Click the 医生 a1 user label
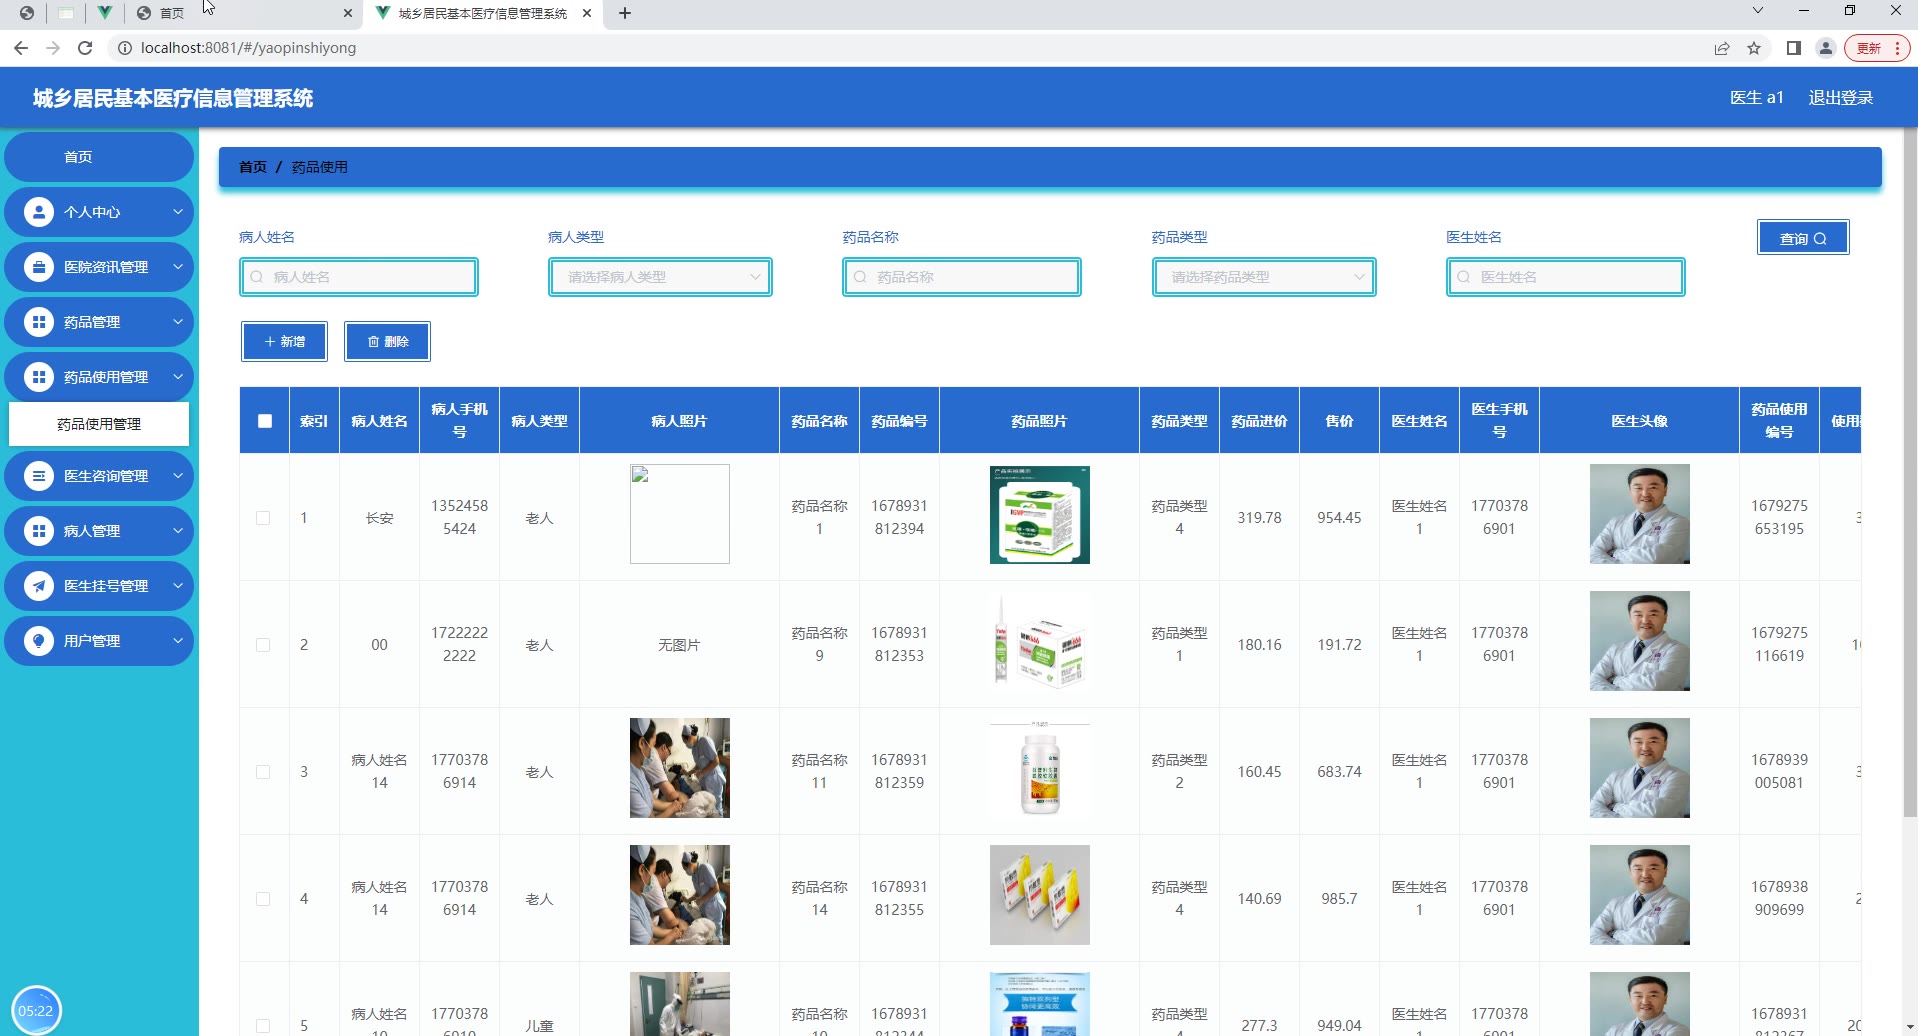This screenshot has height=1036, width=1918. coord(1757,98)
